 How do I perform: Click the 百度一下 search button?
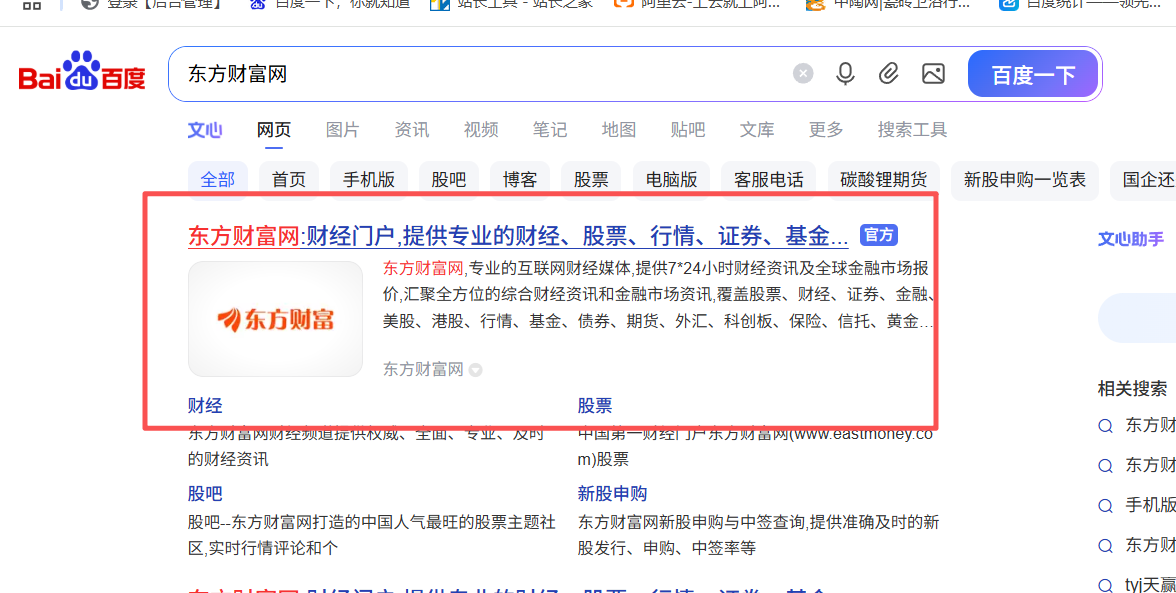(x=1033, y=73)
